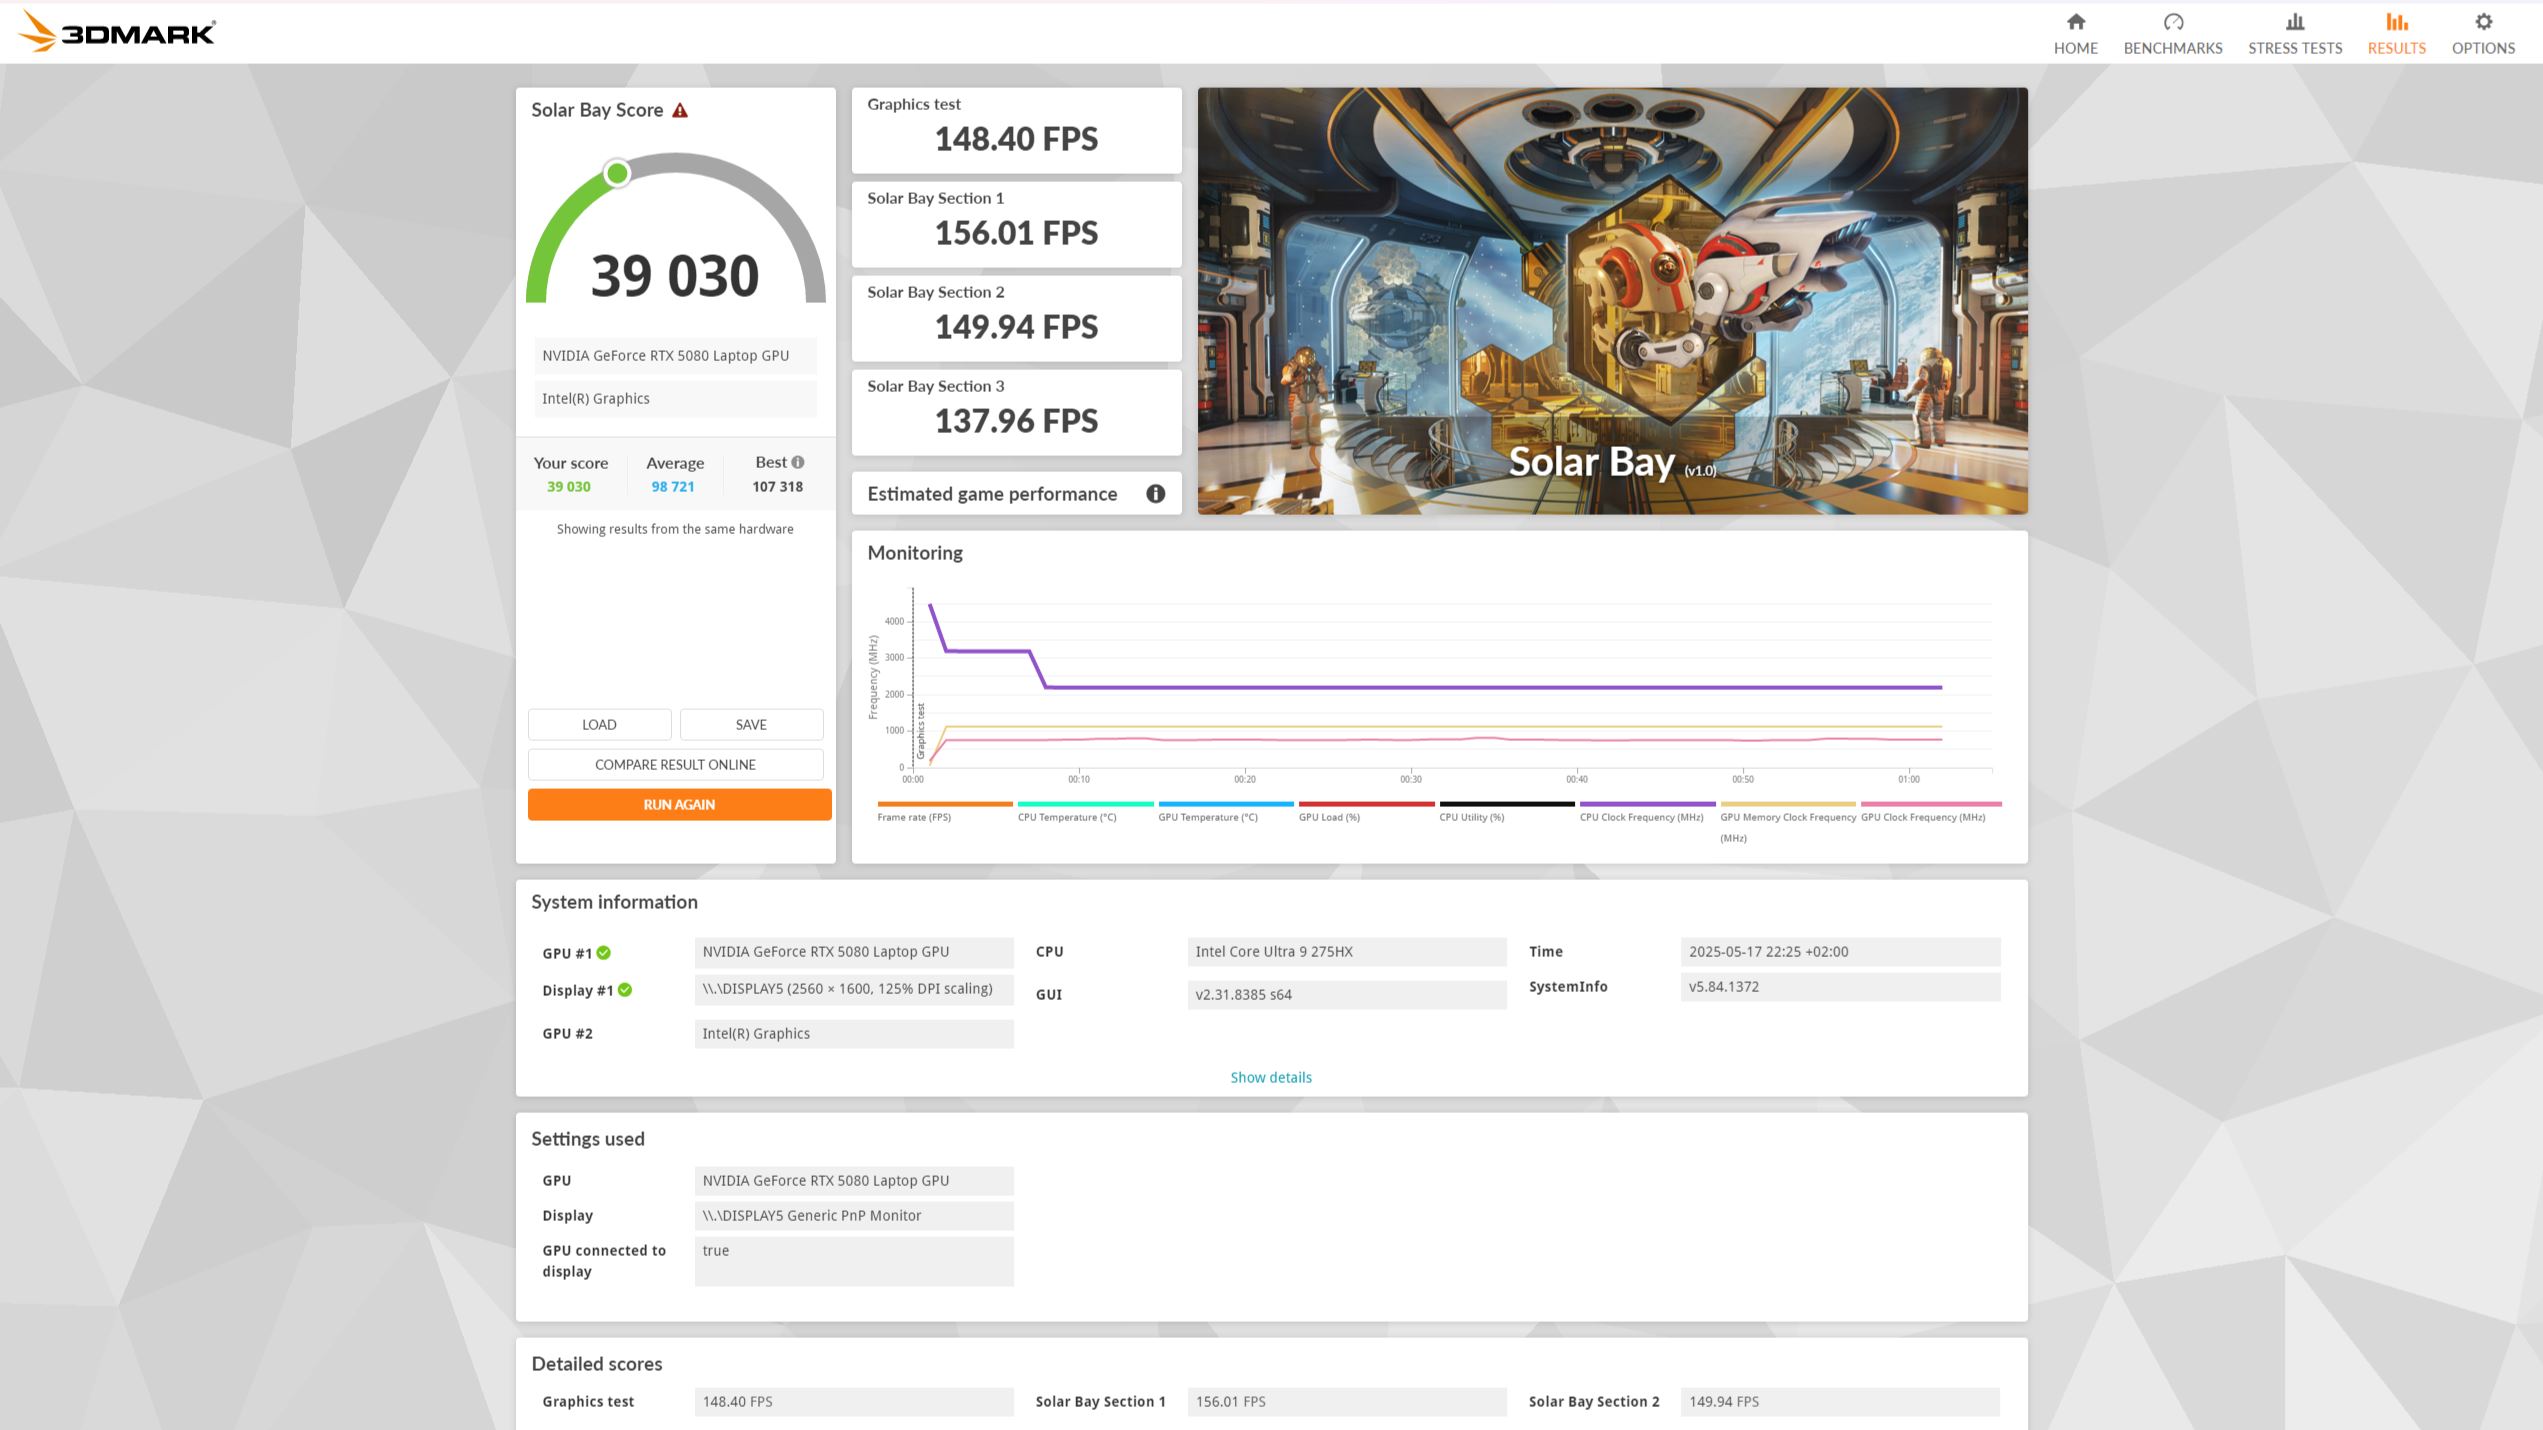The height and width of the screenshot is (1430, 2543).
Task: Click Detailed scores Section 2 149.94 FPS
Action: pos(1840,1401)
